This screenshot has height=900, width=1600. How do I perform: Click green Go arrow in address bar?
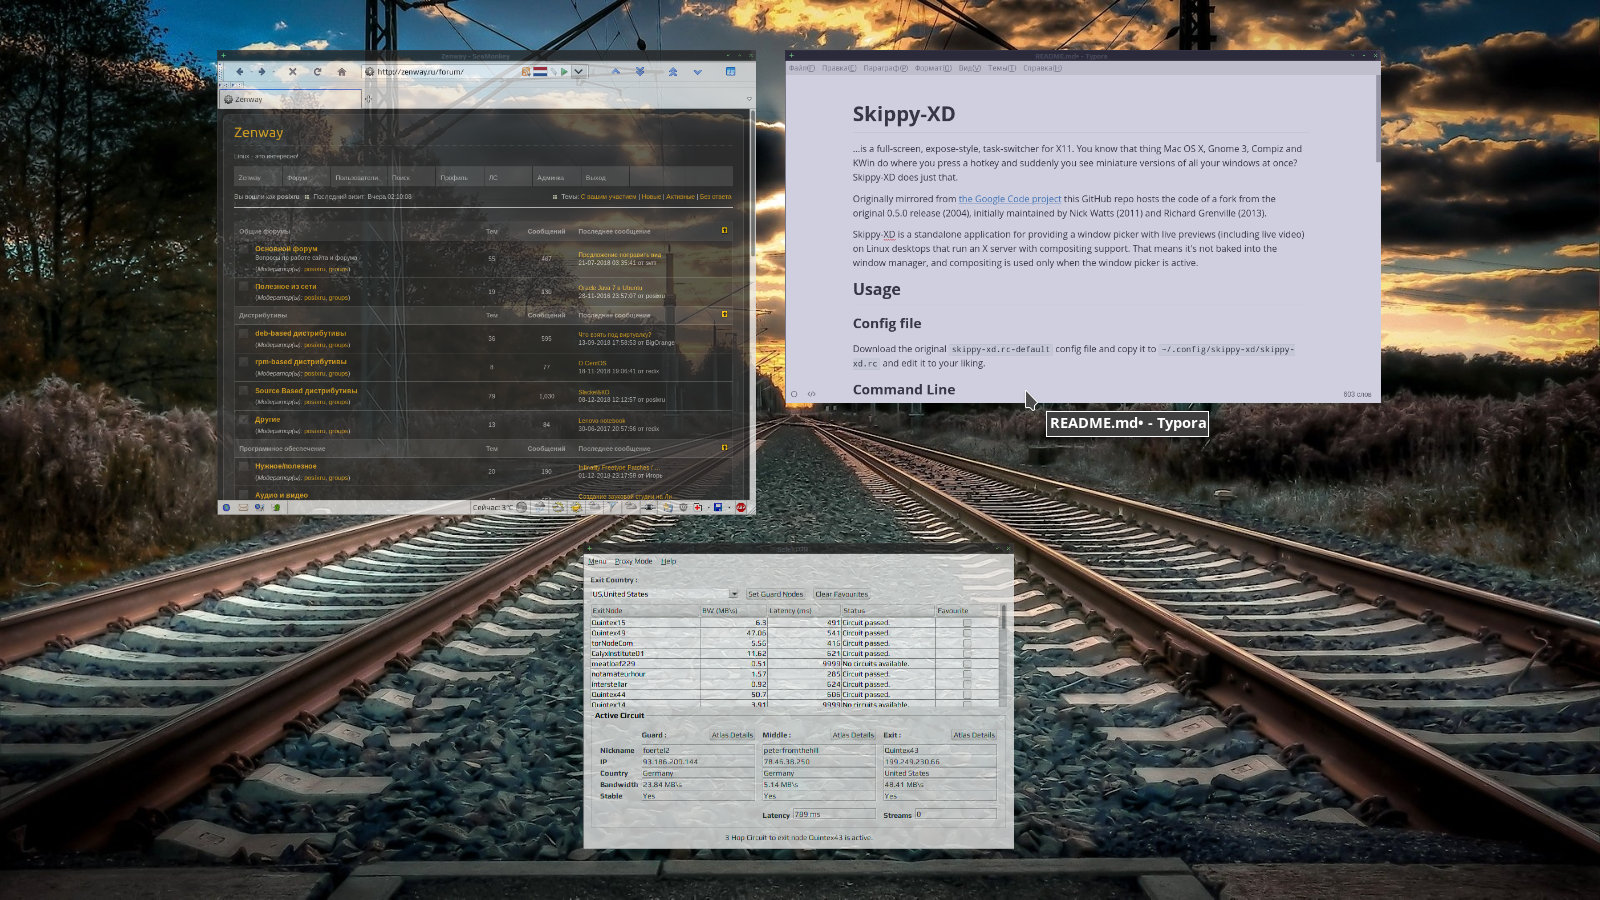coord(565,72)
